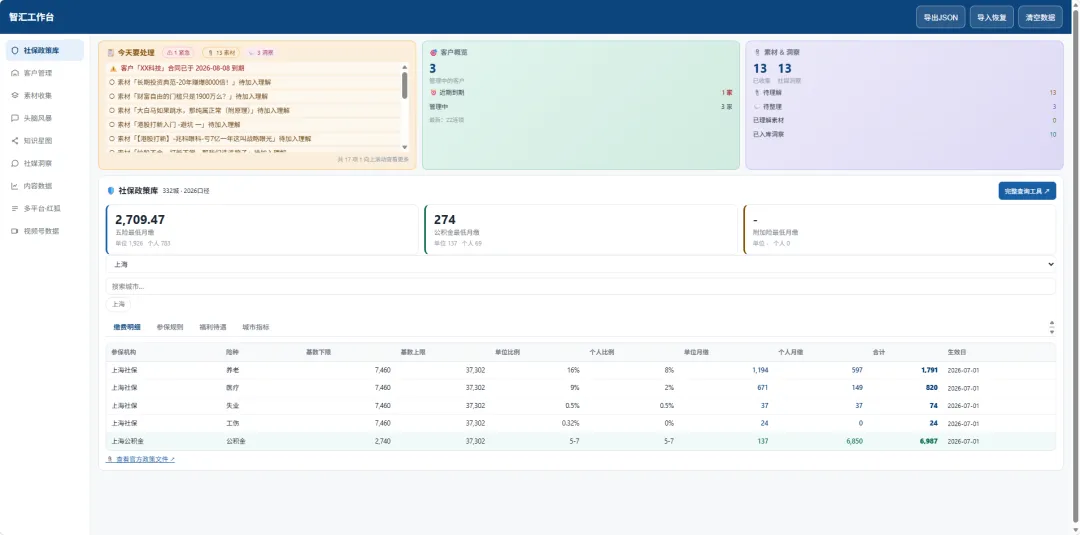Click the 多平台·红狐 list icon
Viewport: 1080px width, 535px height.
click(x=15, y=208)
